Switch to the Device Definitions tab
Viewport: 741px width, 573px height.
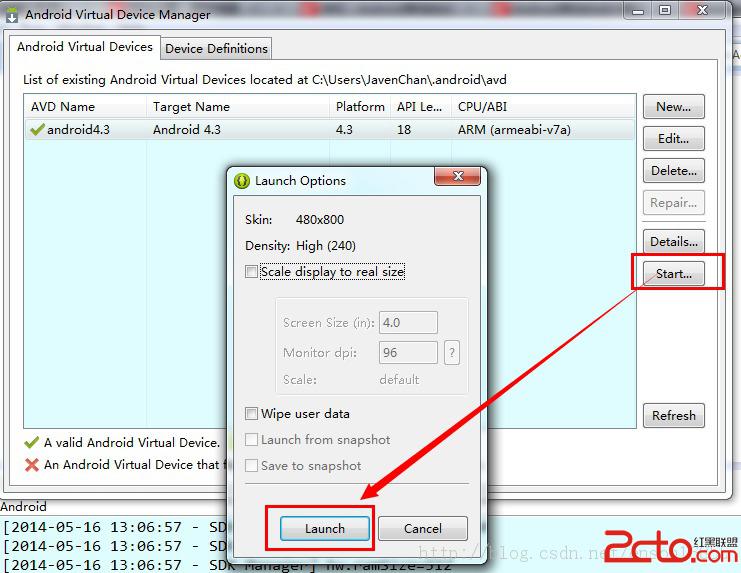click(216, 49)
